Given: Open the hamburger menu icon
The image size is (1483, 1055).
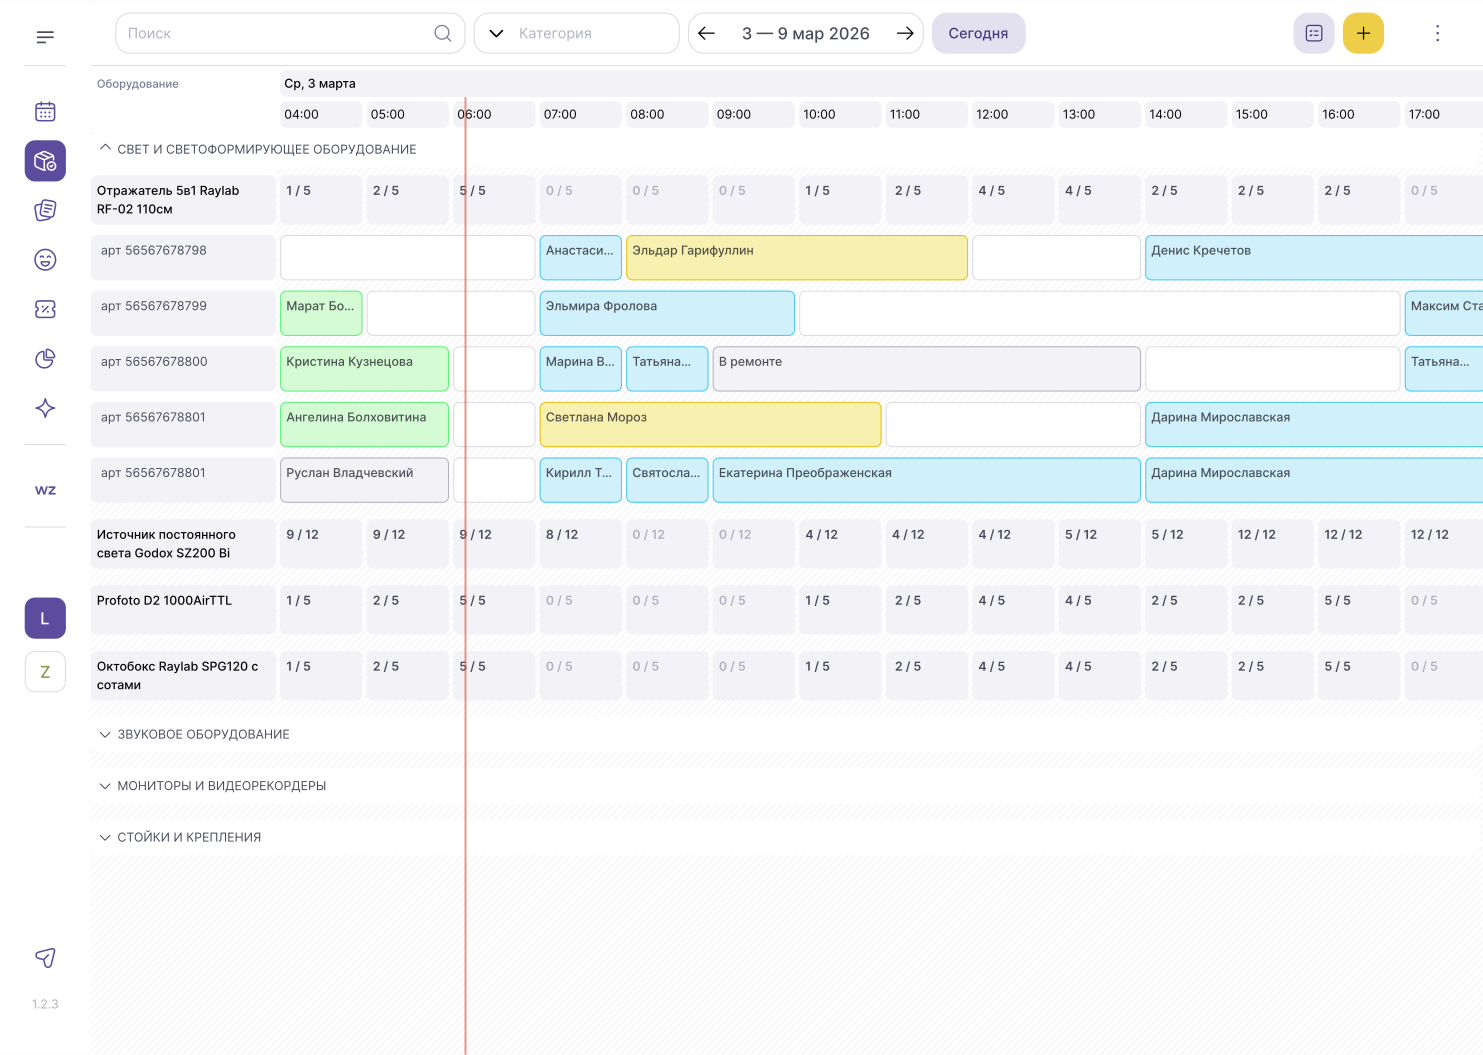Looking at the screenshot, I should click(x=45, y=37).
